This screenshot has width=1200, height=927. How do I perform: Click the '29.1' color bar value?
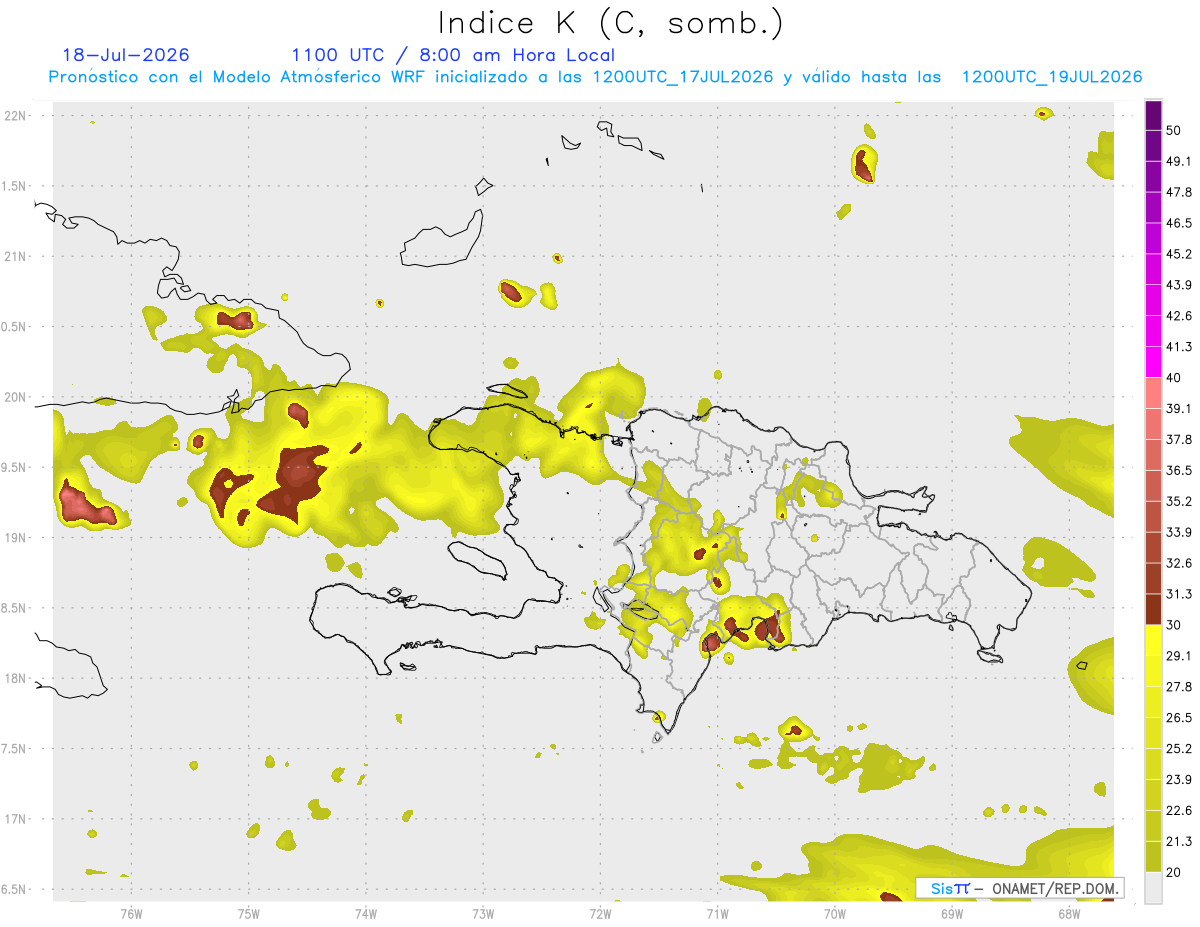click(x=1180, y=656)
